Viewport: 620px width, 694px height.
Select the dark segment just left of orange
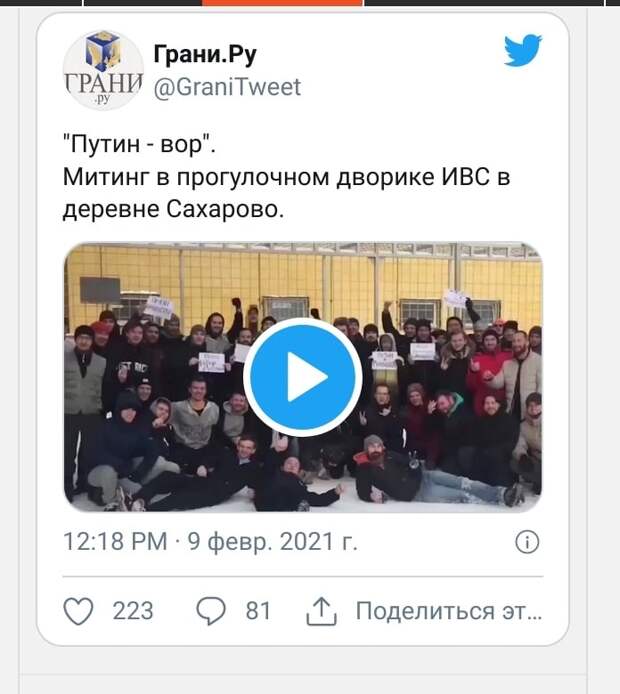(143, 3)
